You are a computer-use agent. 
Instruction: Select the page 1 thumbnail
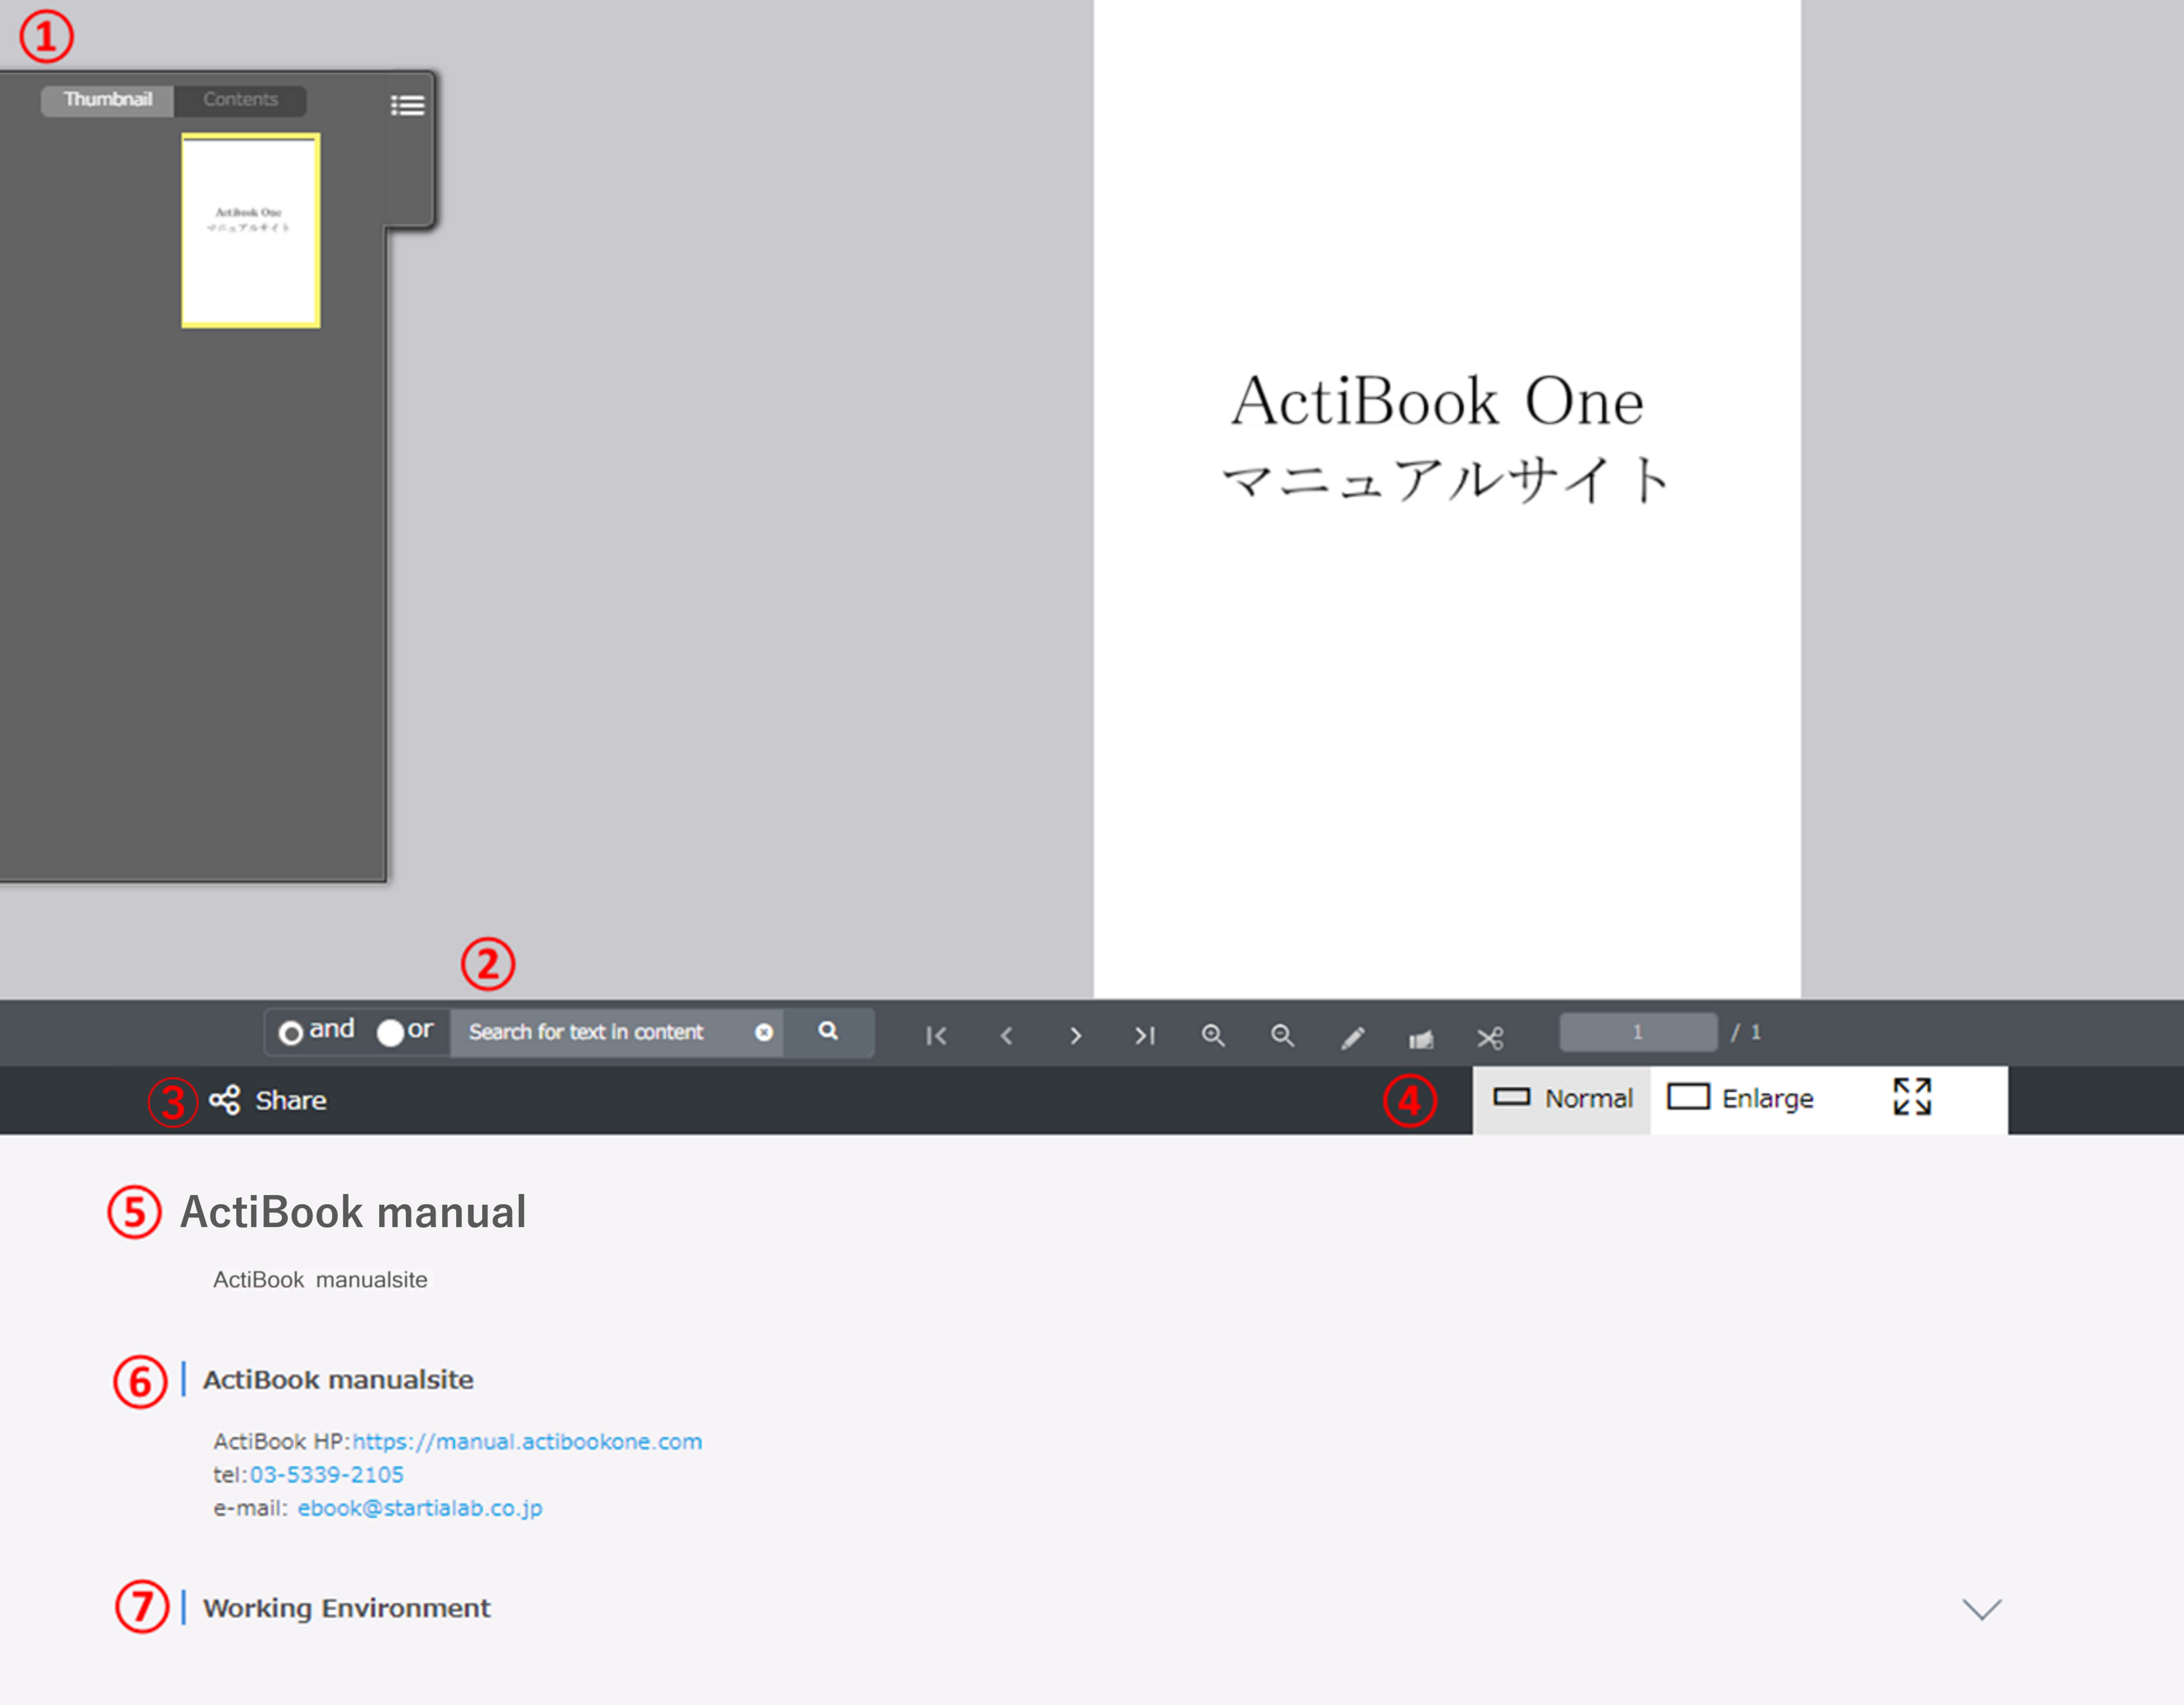(251, 230)
